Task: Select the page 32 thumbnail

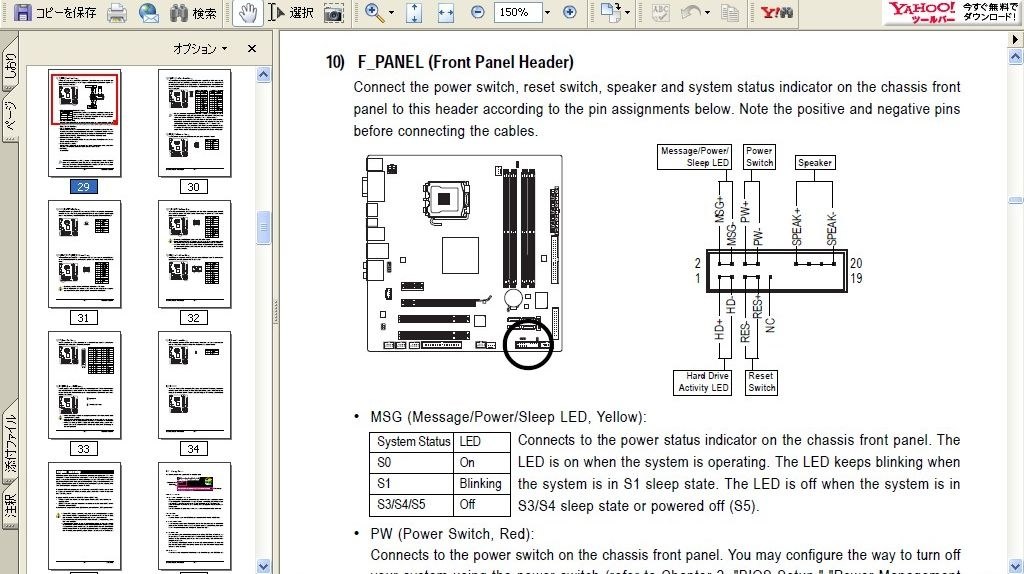Action: (194, 254)
